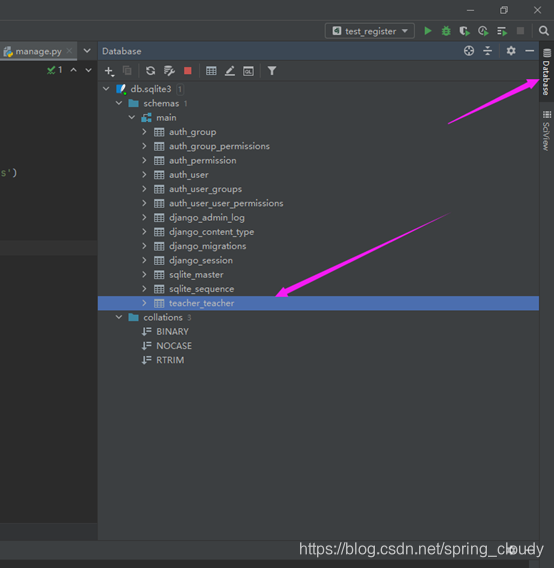Screen dimensions: 554x568
Task: Run with coverage shield icon
Action: point(465,31)
